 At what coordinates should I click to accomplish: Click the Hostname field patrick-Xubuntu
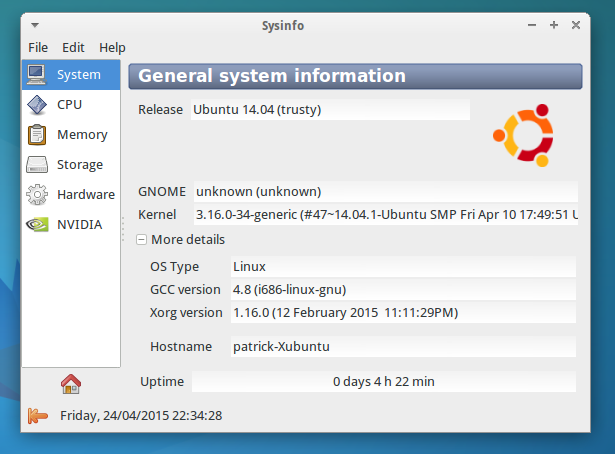pyautogui.click(x=403, y=347)
